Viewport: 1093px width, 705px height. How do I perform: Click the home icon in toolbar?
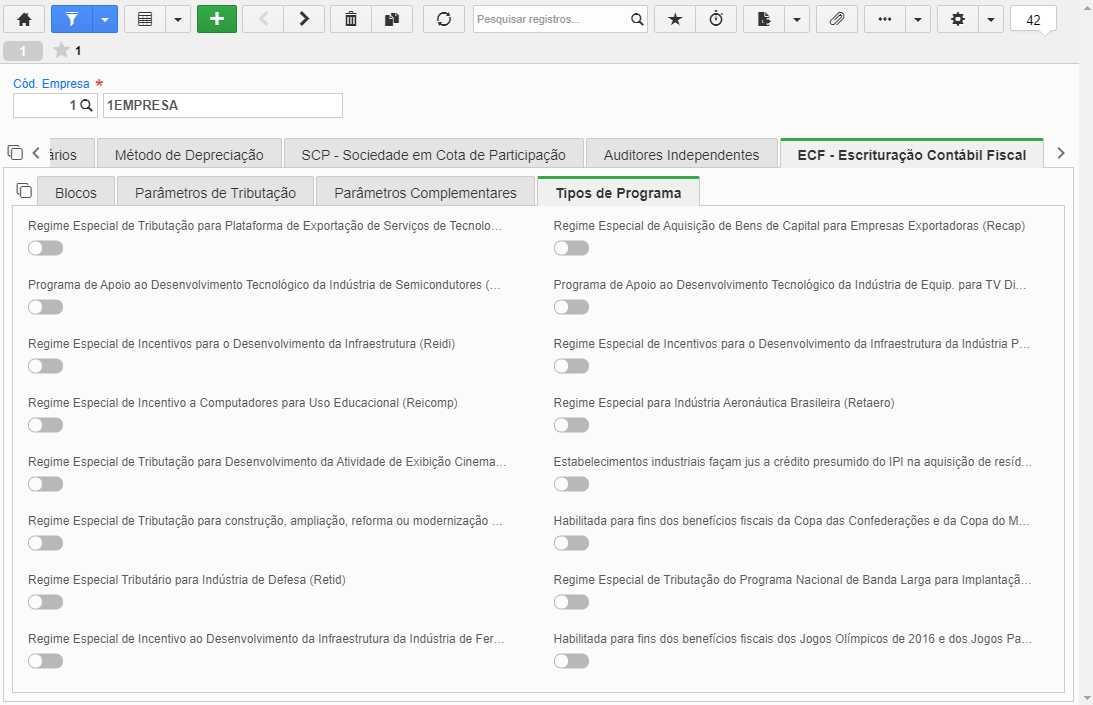[x=24, y=20]
